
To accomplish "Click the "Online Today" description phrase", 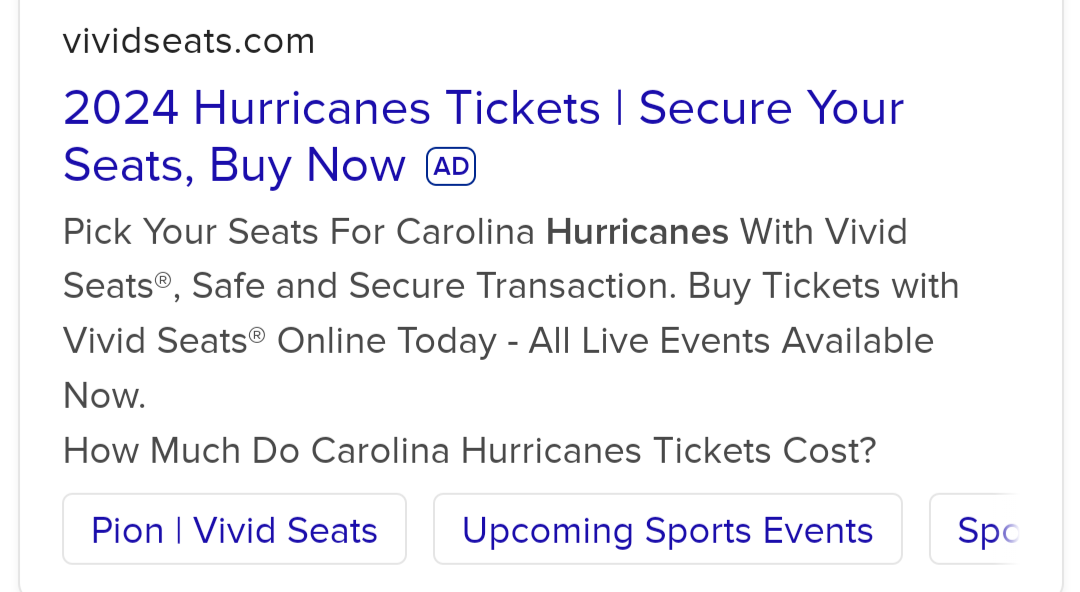I will coord(386,342).
